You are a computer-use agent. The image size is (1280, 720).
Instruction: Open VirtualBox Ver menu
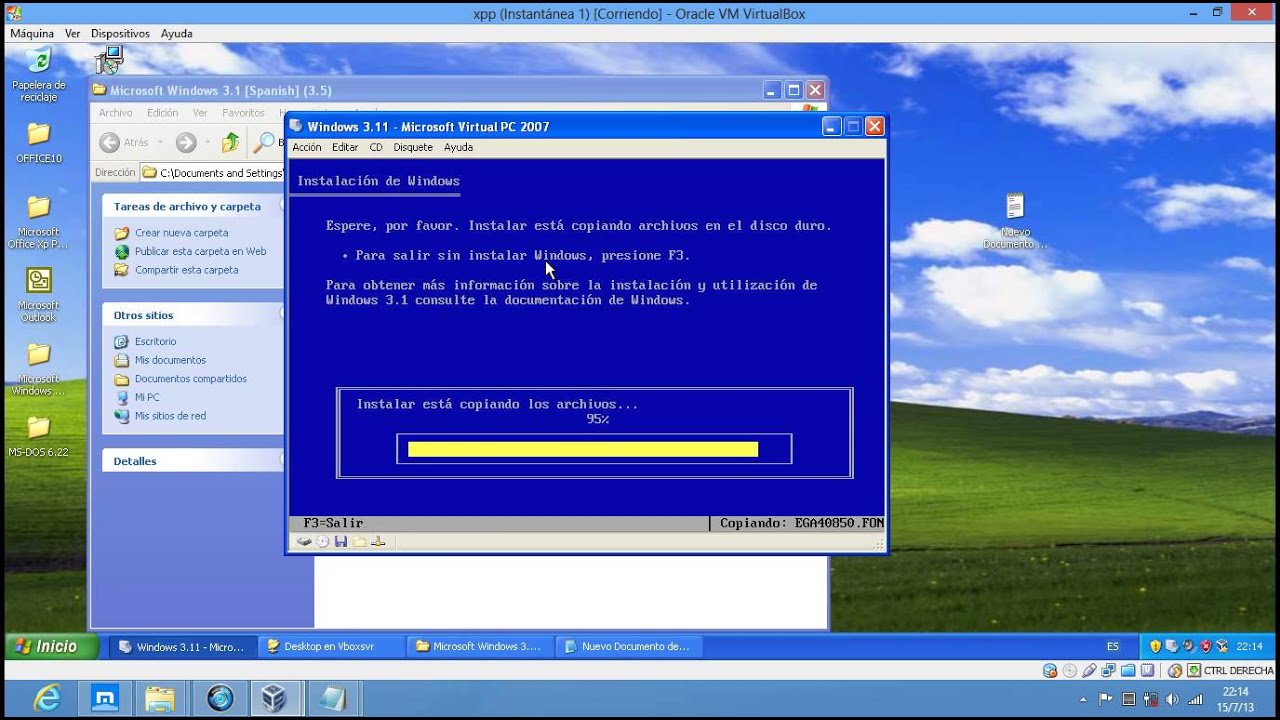click(72, 33)
